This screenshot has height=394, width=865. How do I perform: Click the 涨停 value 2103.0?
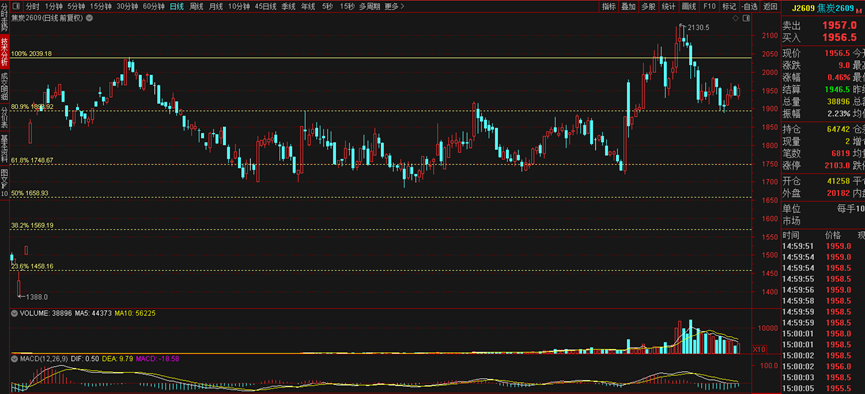click(x=837, y=166)
